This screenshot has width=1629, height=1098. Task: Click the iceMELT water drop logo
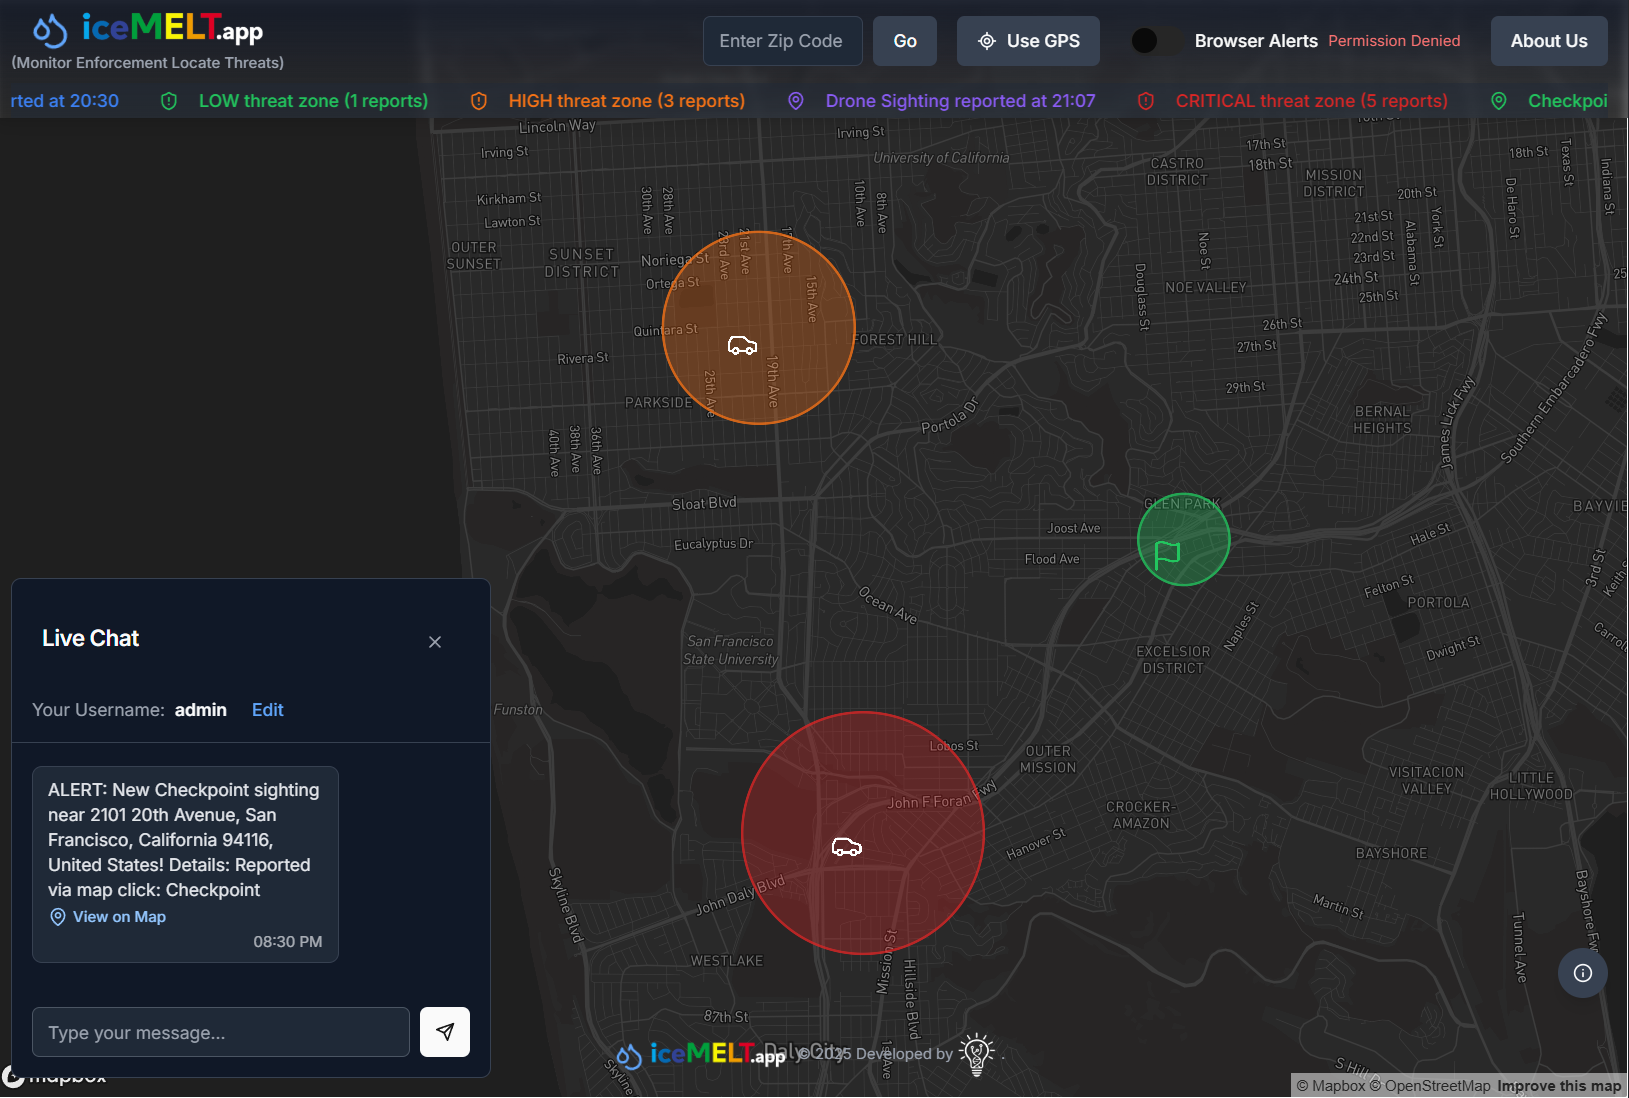click(50, 31)
